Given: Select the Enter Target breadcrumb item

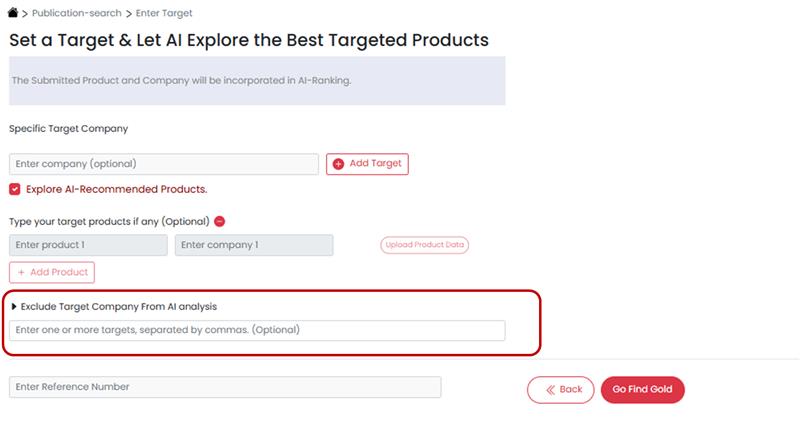Looking at the screenshot, I should coord(164,13).
